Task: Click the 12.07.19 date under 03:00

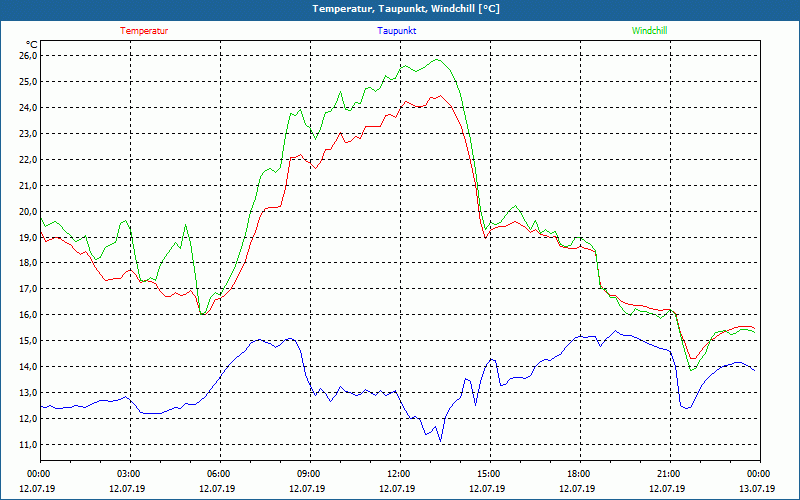Action: [x=128, y=488]
